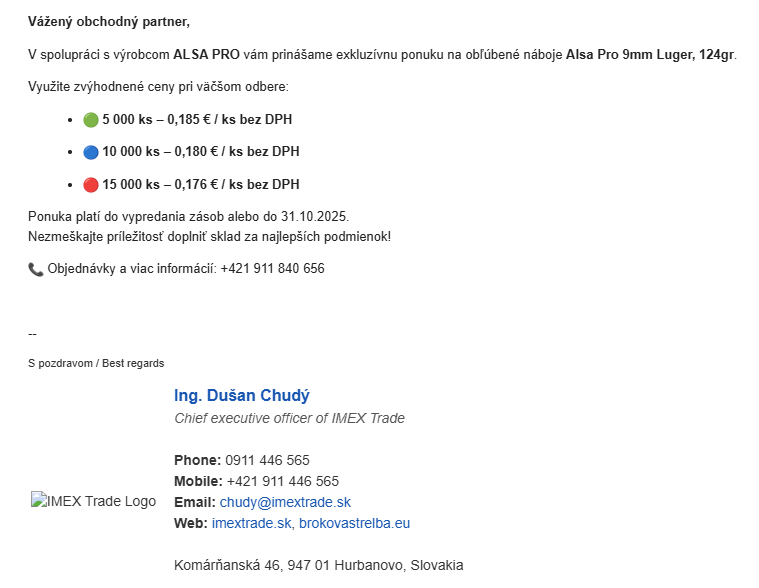Click the IMEX Trade Logo image placeholder
Image resolution: width=759 pixels, height=588 pixels.
point(93,501)
